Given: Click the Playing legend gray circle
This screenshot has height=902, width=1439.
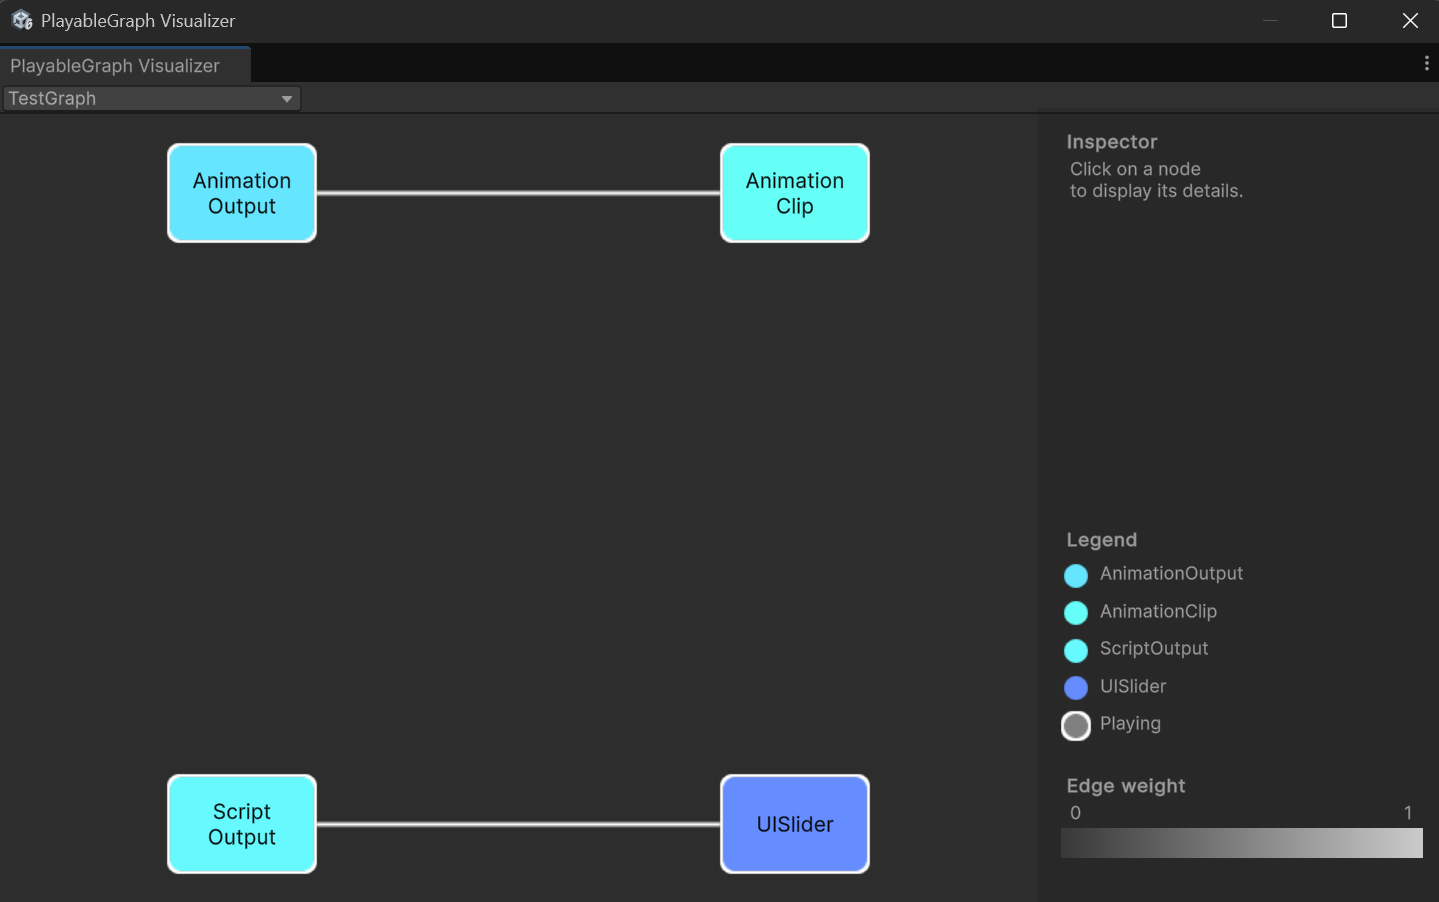Looking at the screenshot, I should point(1076,725).
